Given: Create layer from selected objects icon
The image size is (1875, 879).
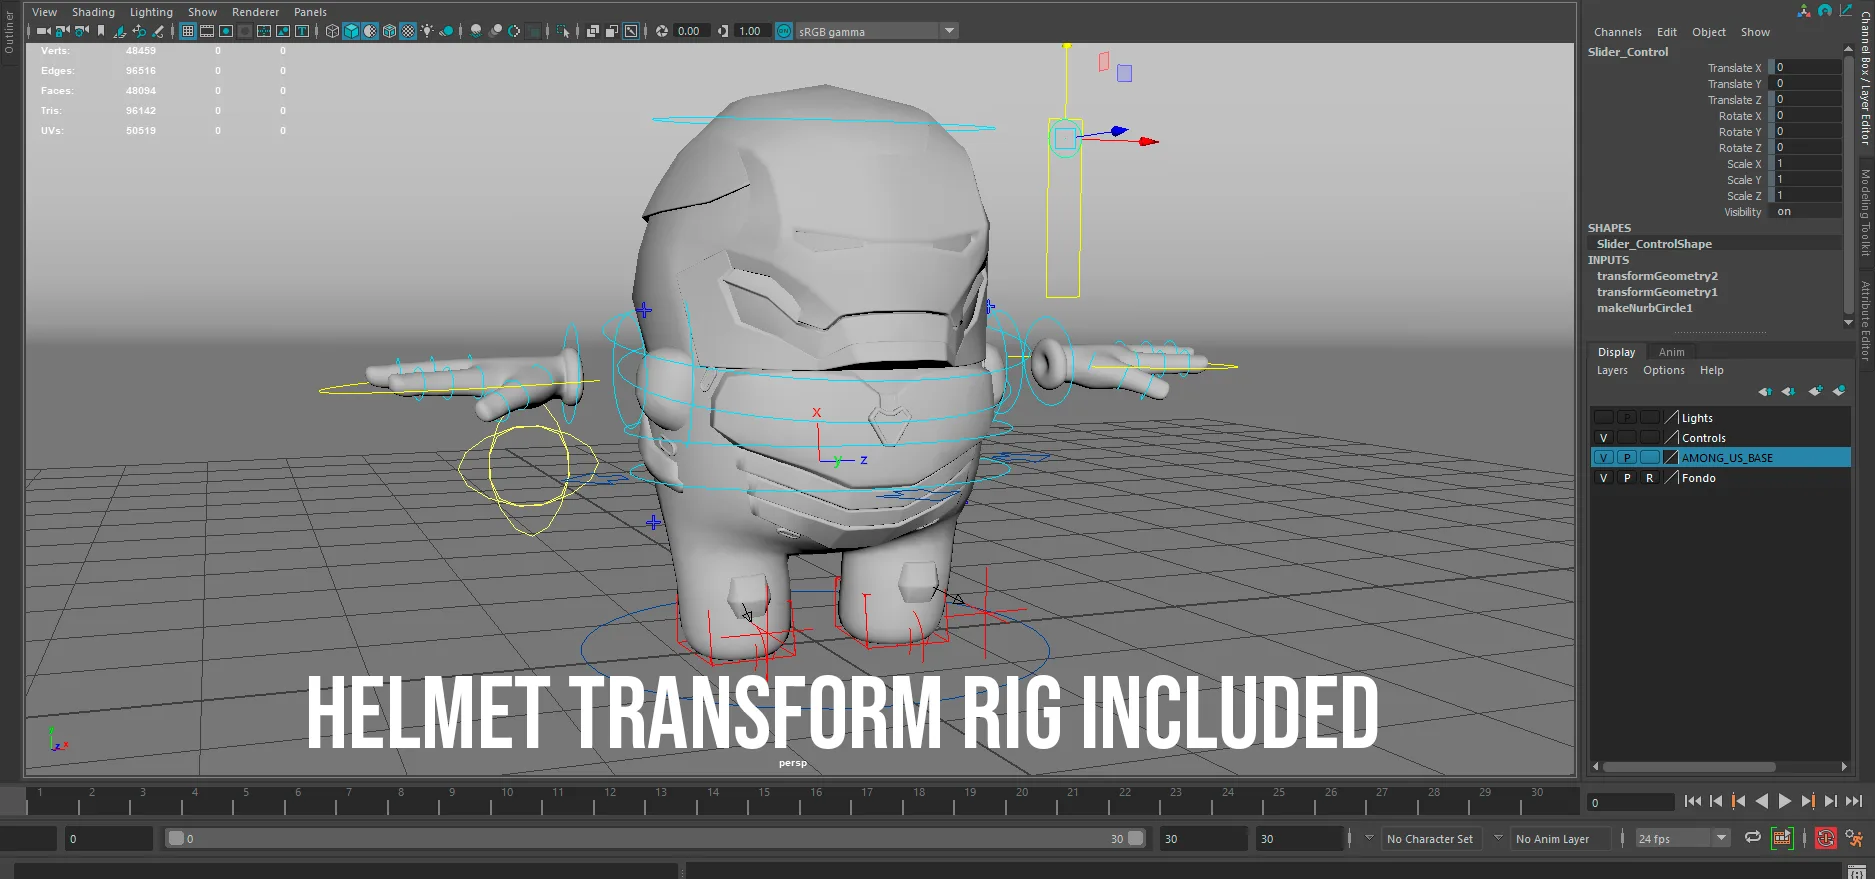Looking at the screenshot, I should tap(1839, 391).
